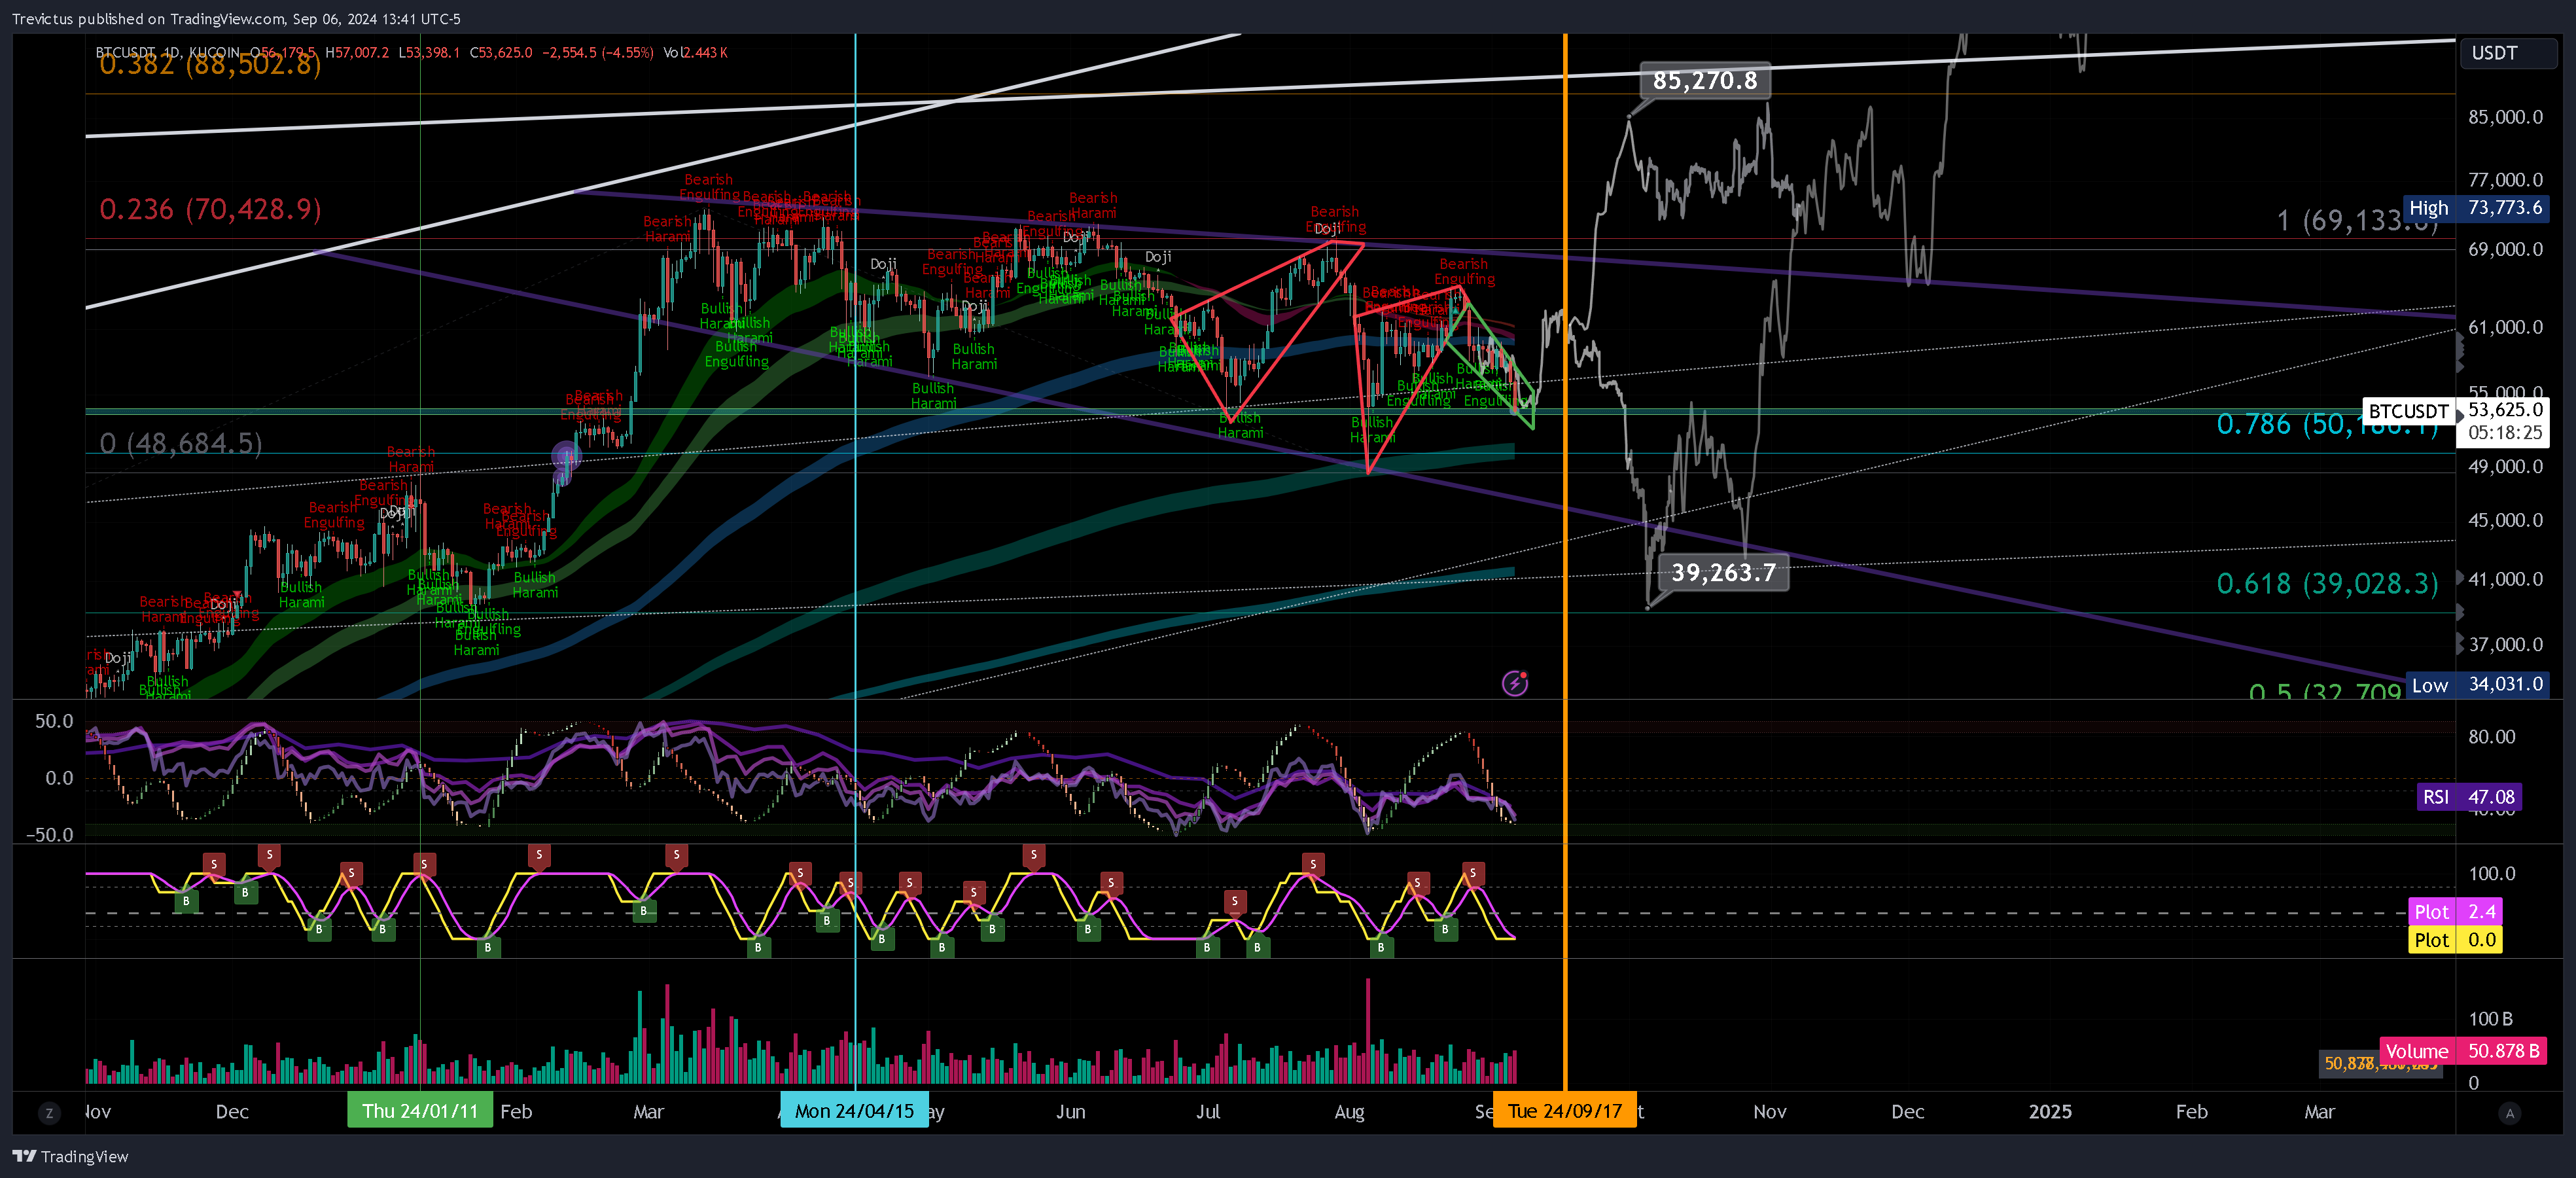Click the Nov label right of the orange line
This screenshot has height=1178, width=2576.
pos(1769,1111)
